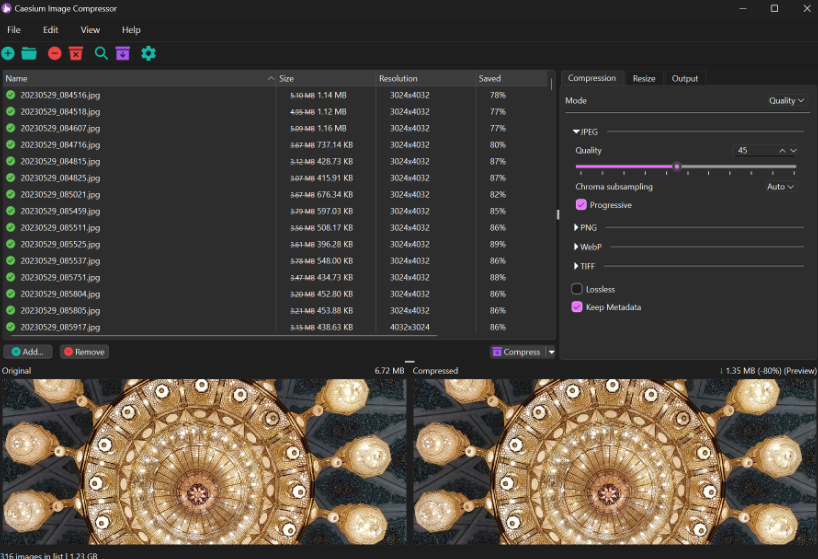Click the purple compress toolbar icon
The height and width of the screenshot is (559, 818).
pos(123,53)
